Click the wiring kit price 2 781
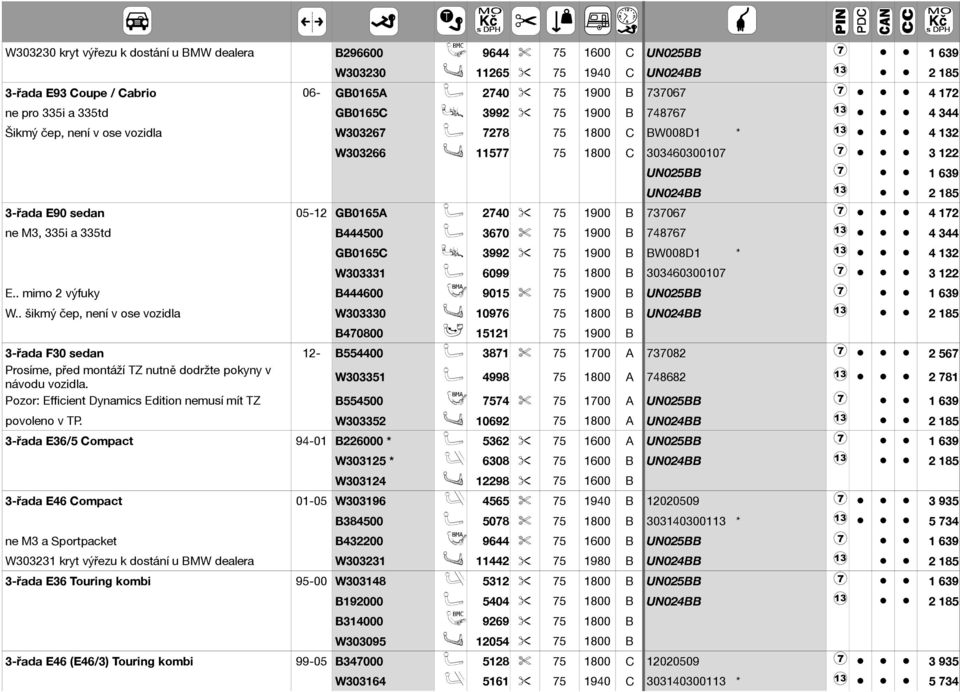The image size is (960, 692). (943, 377)
